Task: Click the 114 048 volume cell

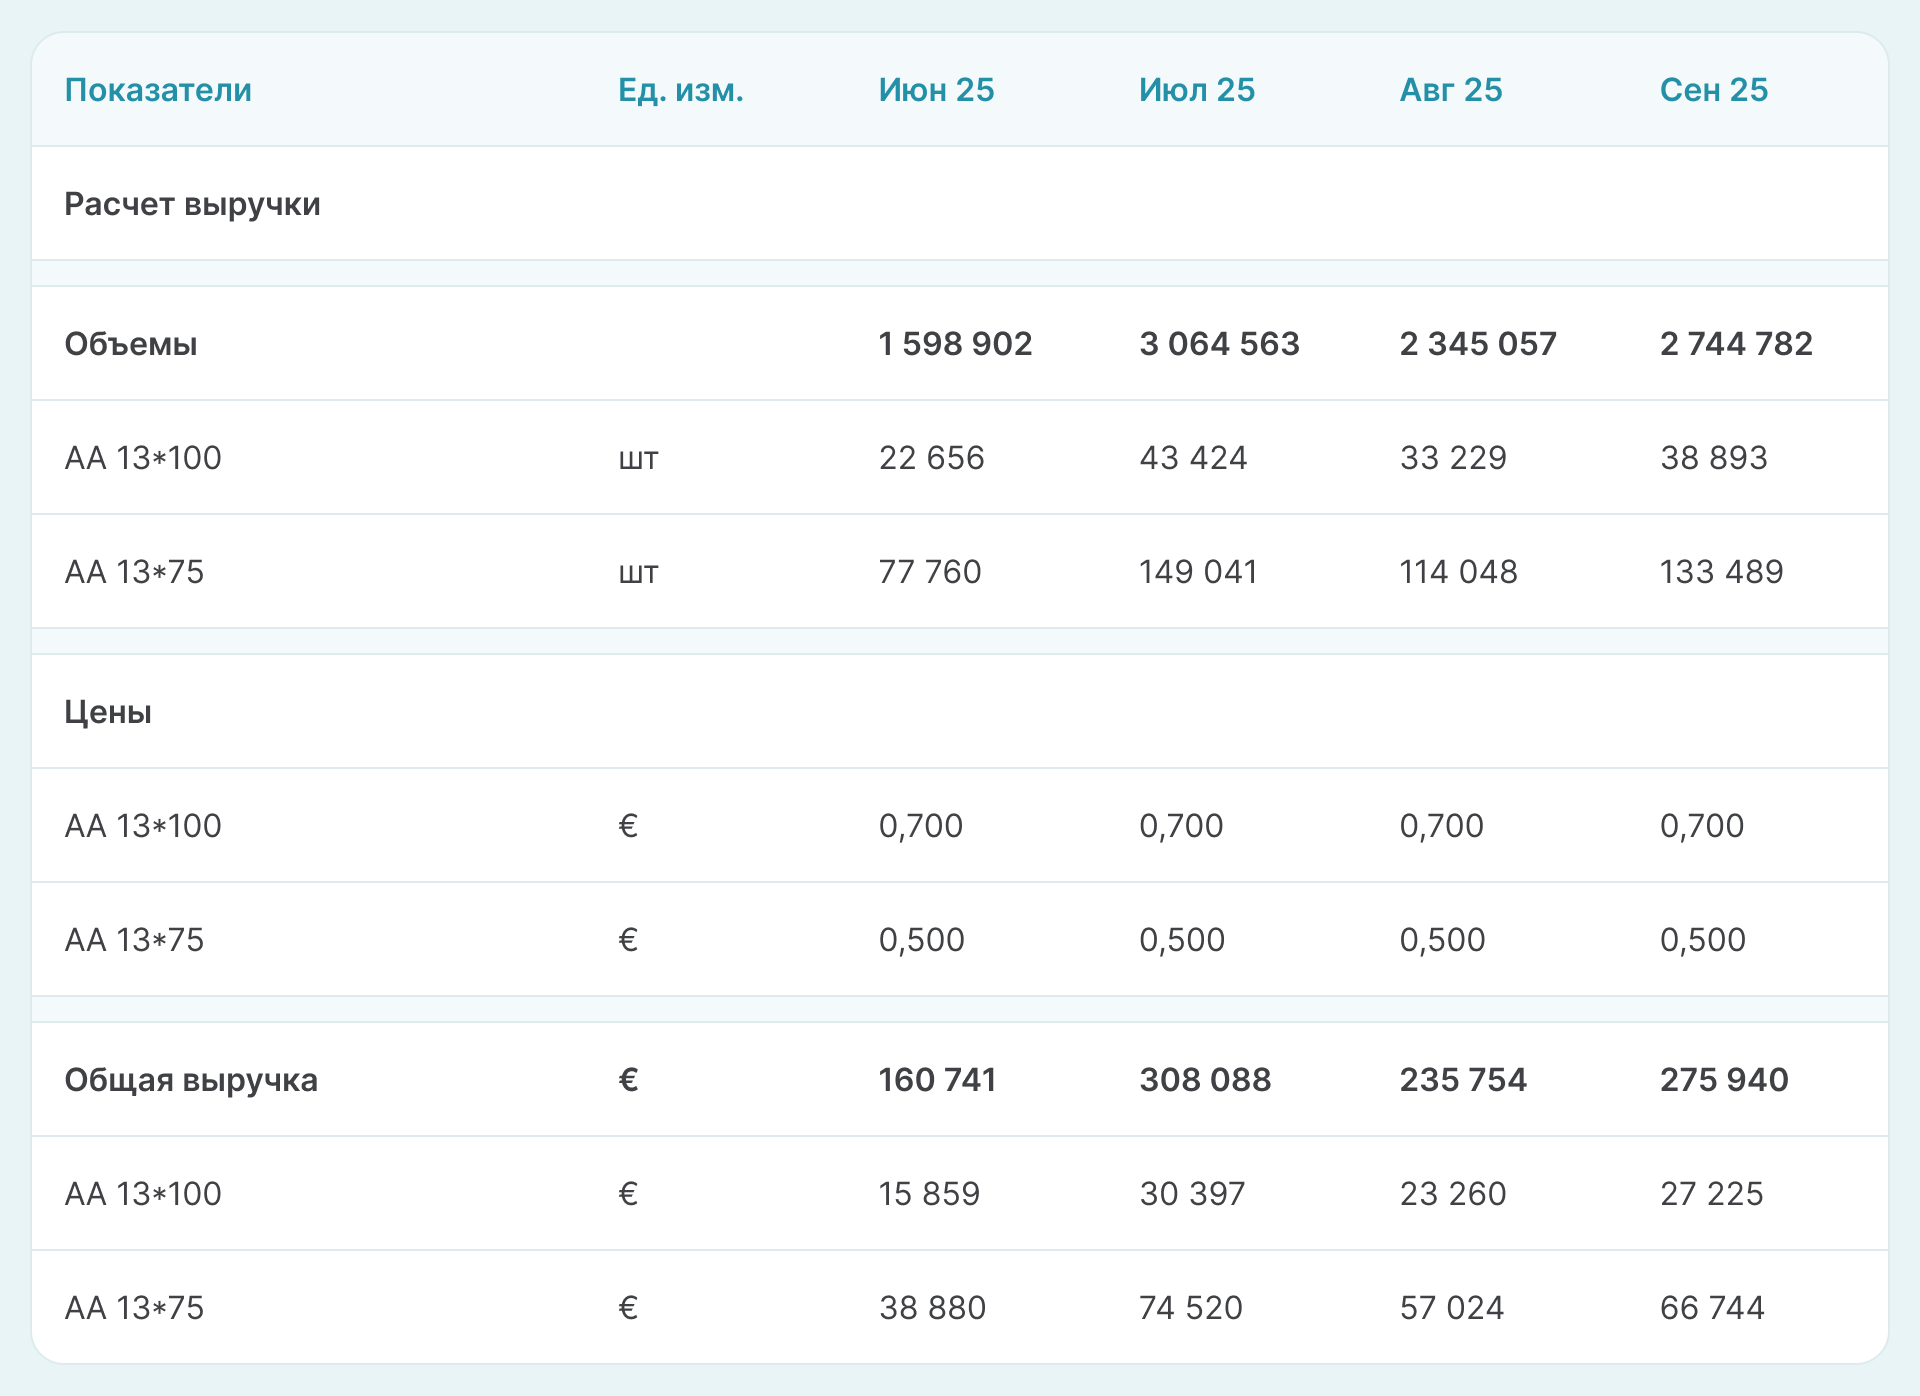Action: point(1458,572)
